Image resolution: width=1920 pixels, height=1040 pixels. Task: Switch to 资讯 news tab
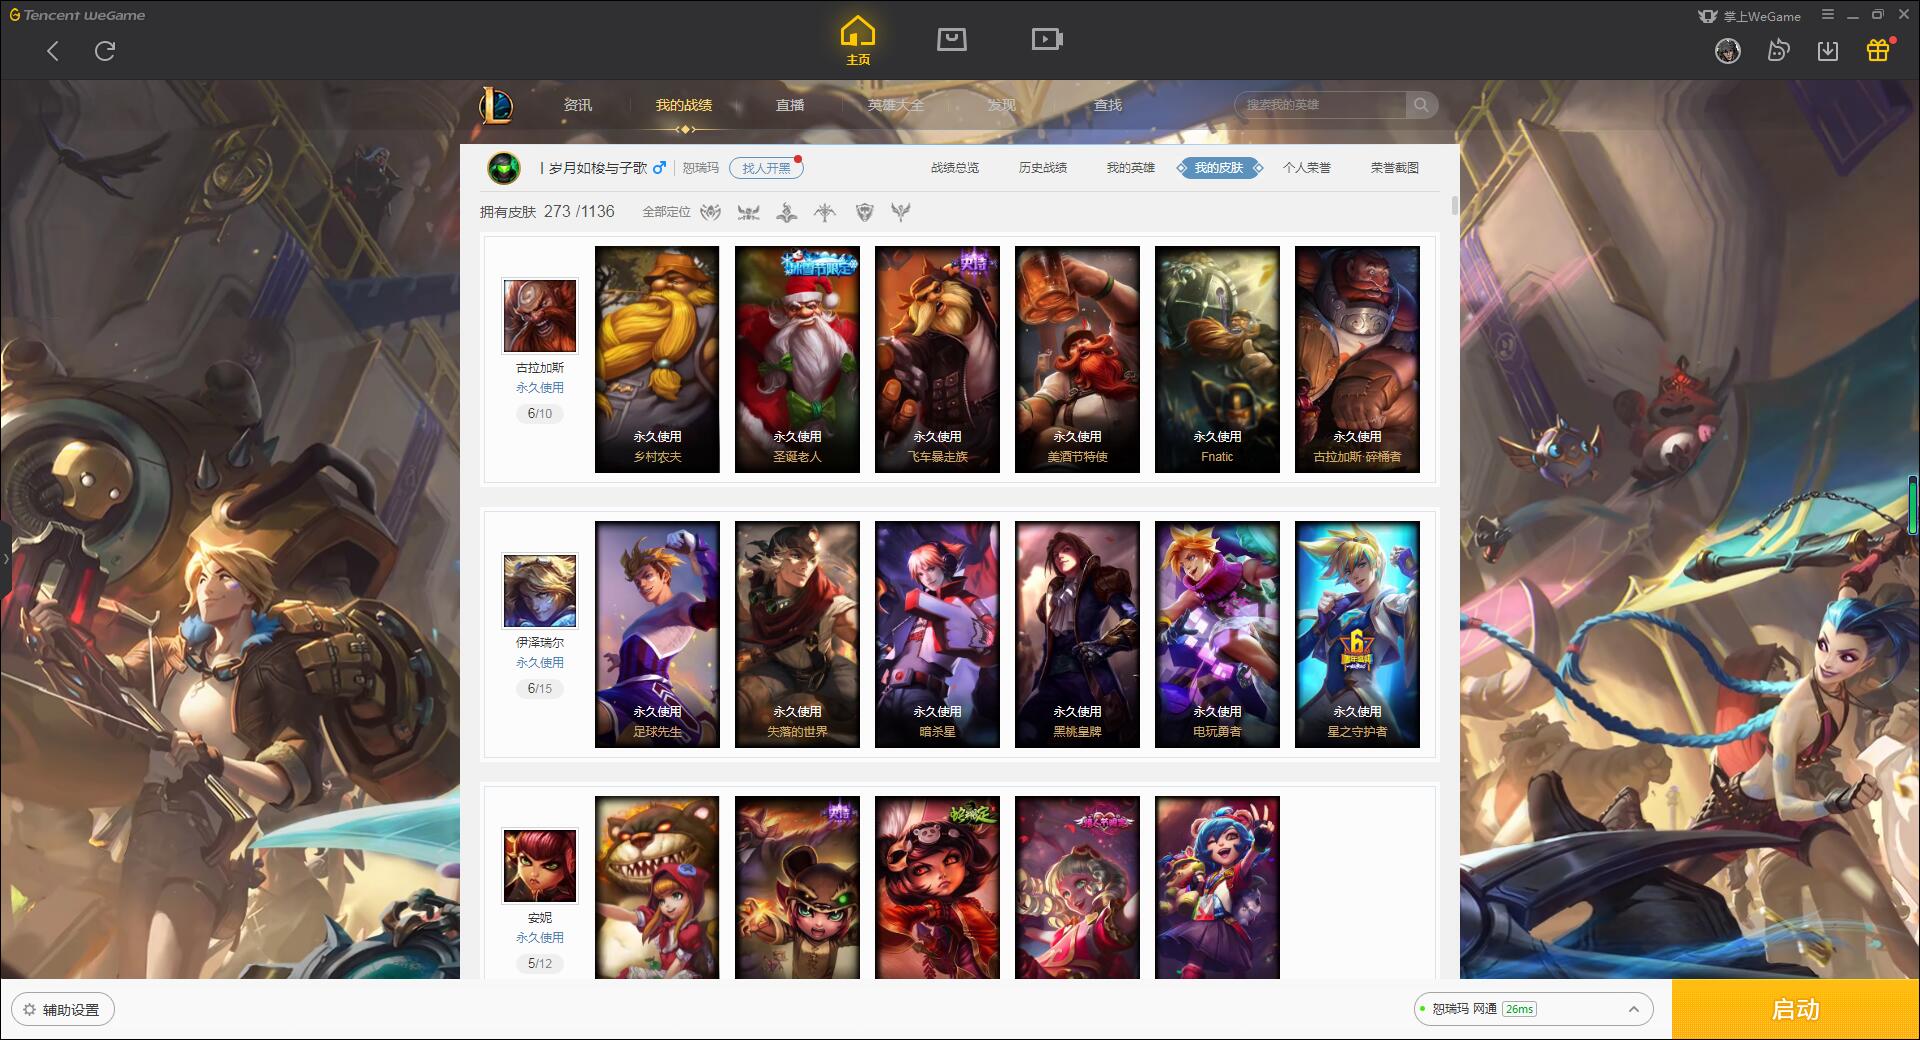[577, 105]
